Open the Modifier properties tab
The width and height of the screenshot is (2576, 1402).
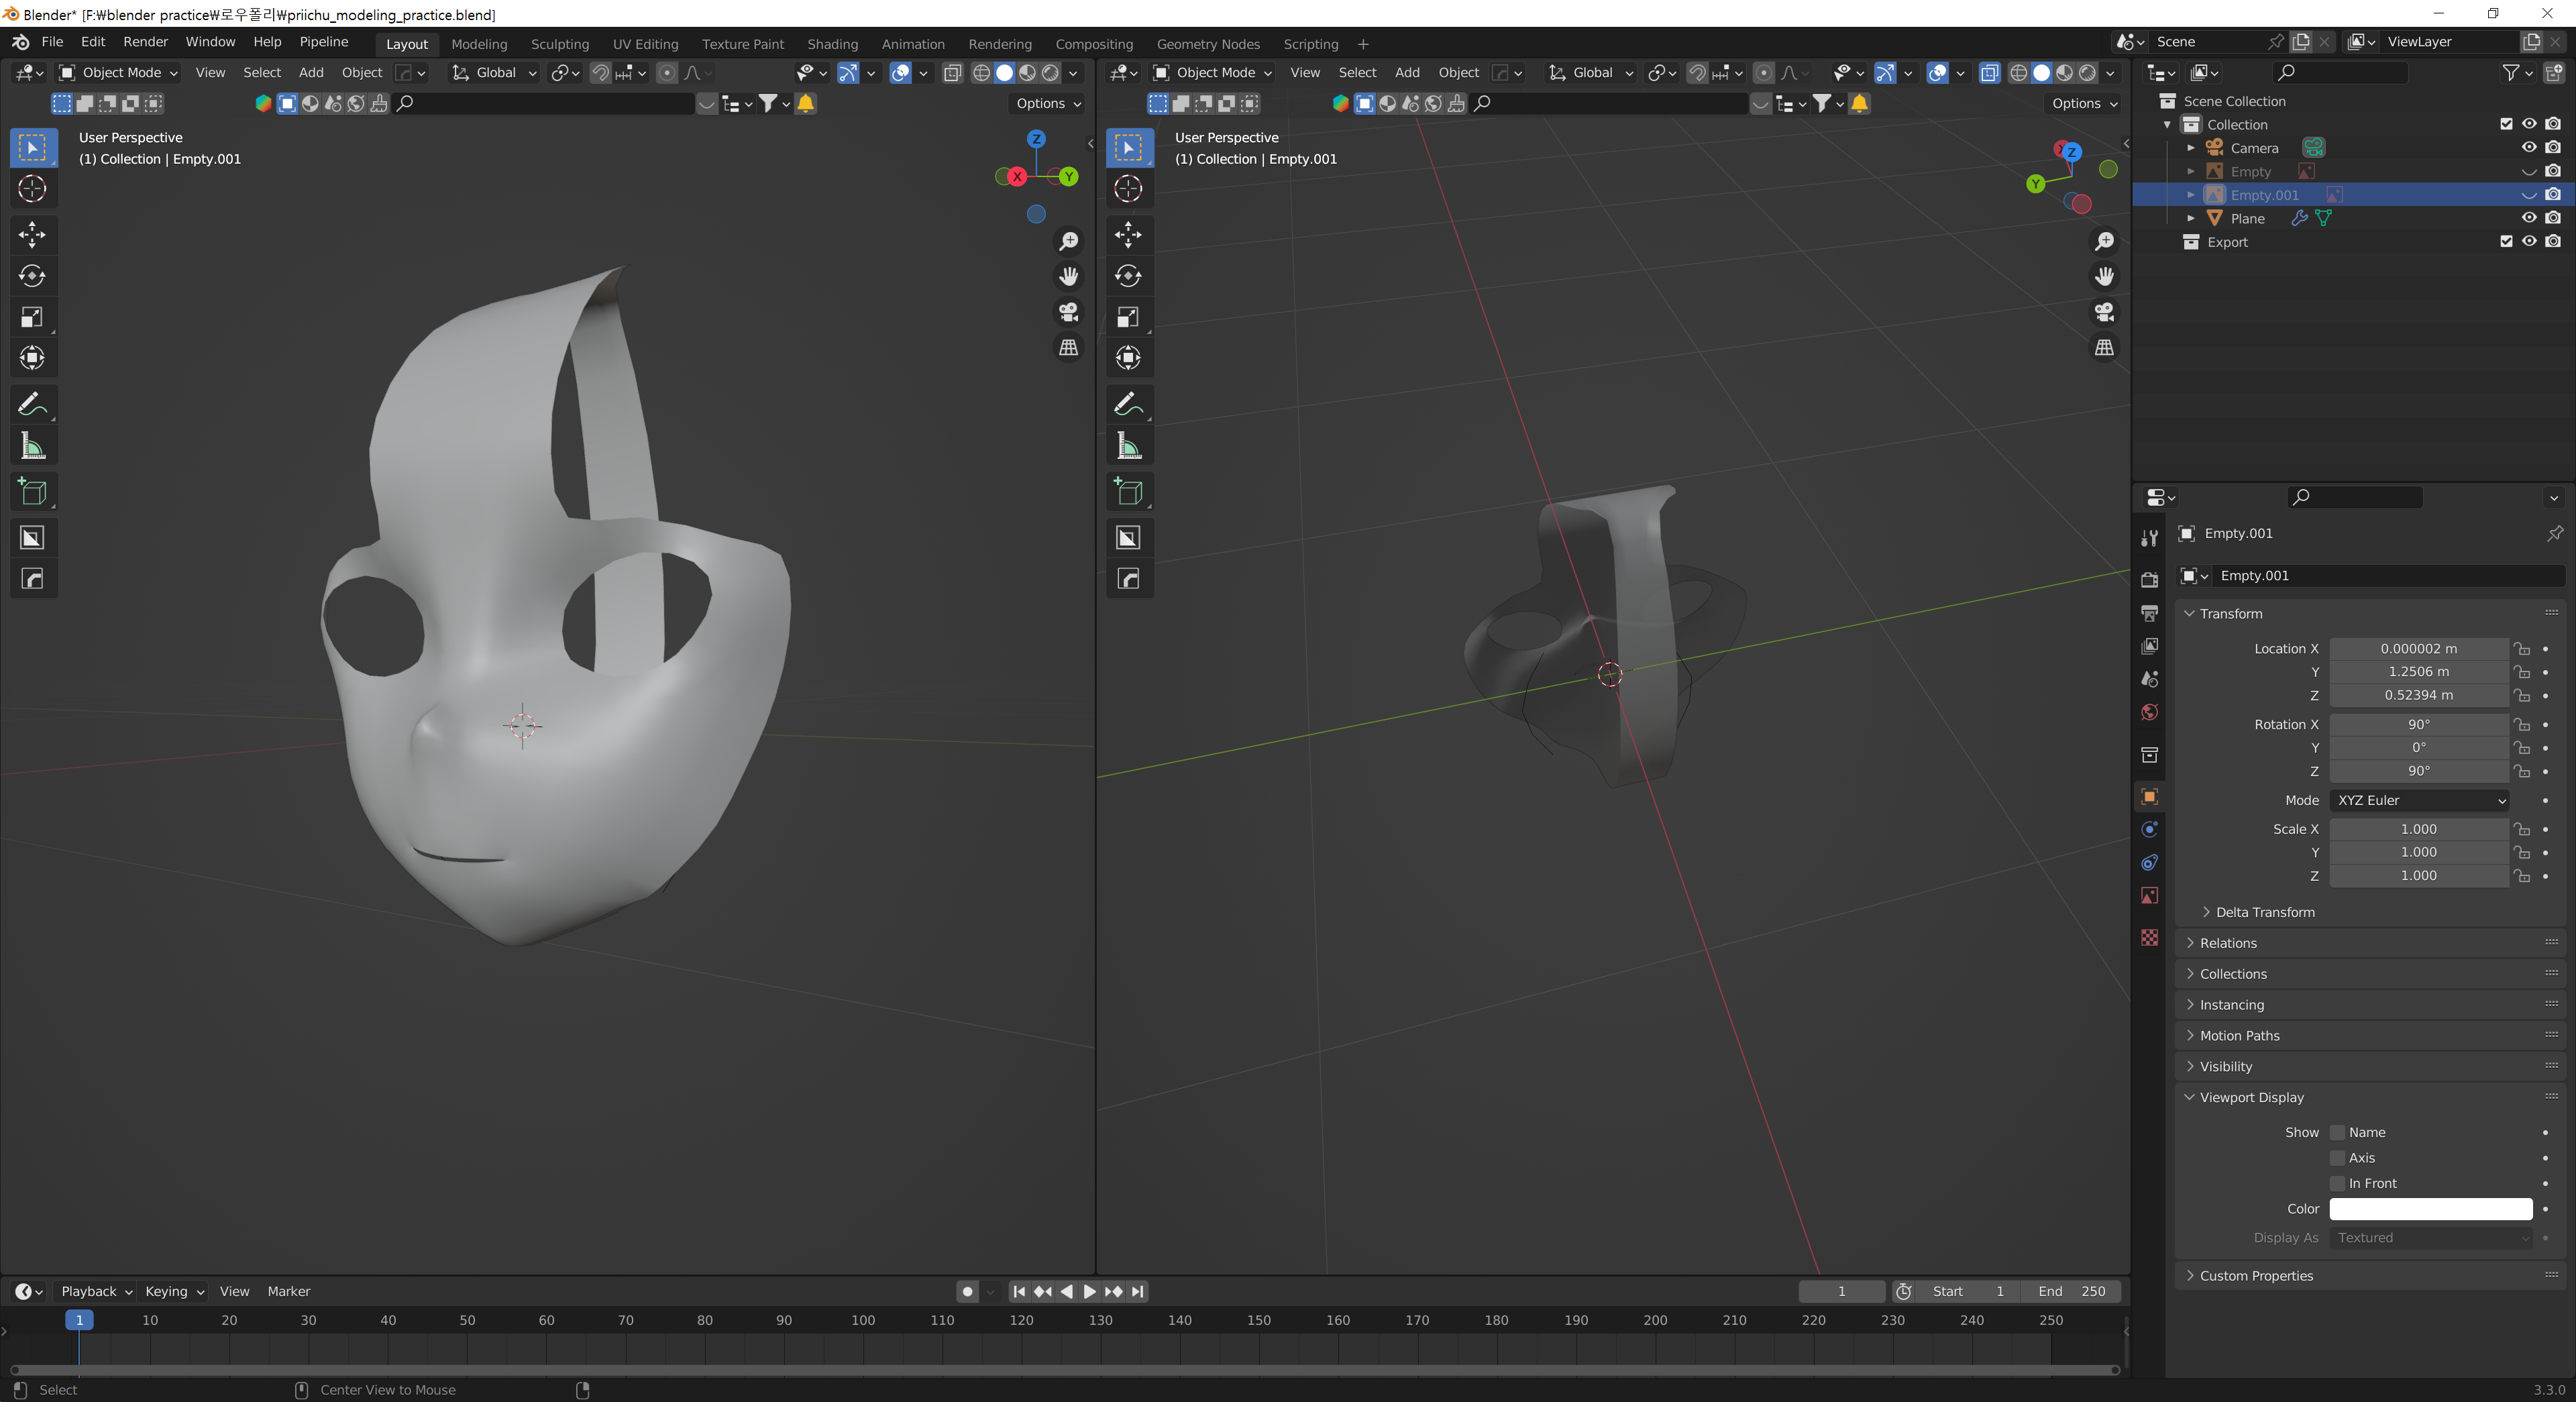point(2149,830)
